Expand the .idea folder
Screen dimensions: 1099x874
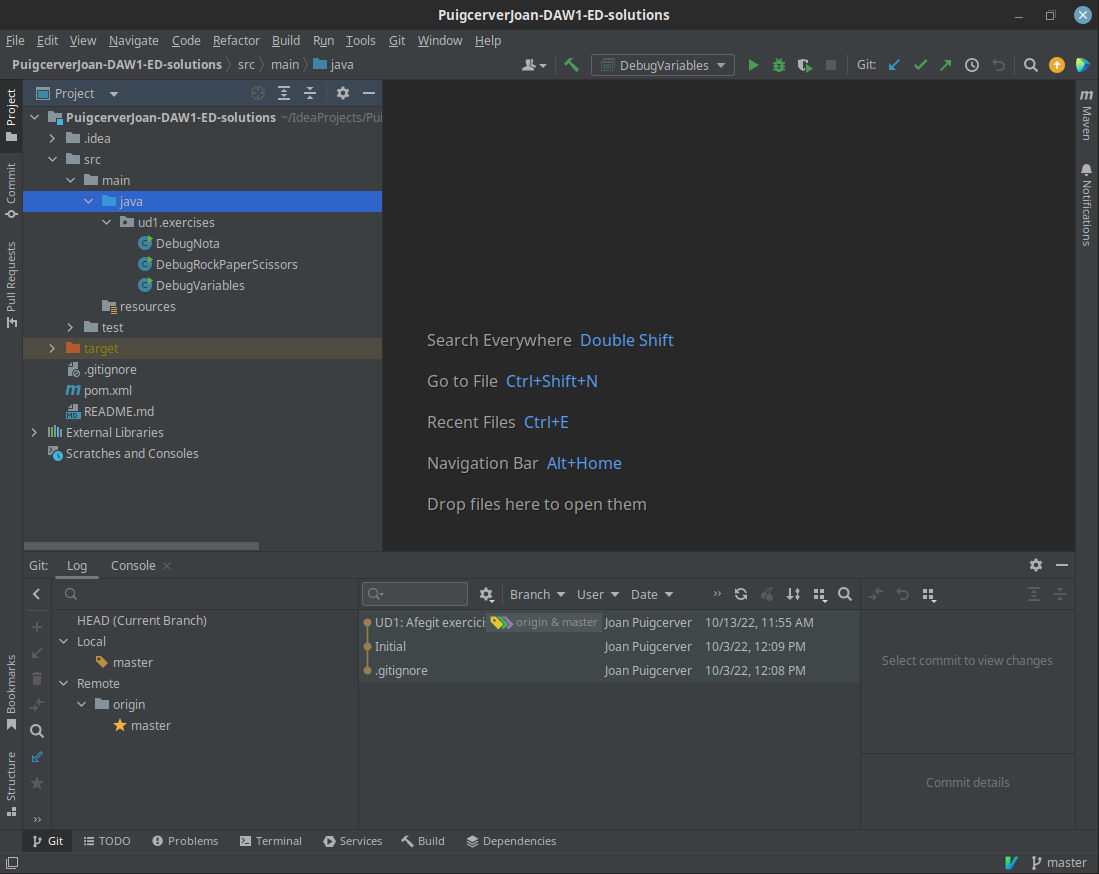53,139
